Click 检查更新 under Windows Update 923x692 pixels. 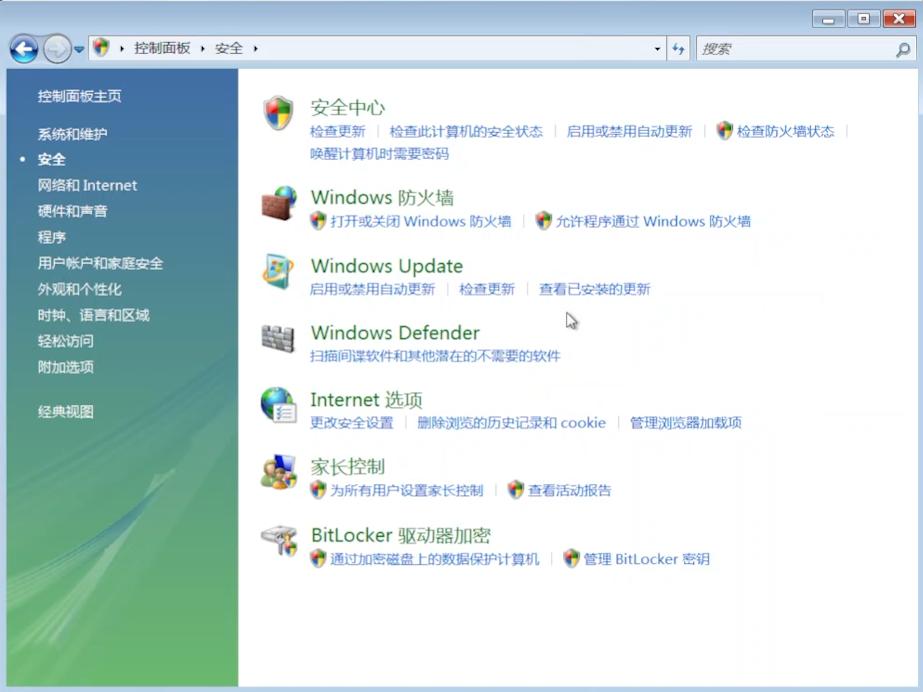(x=487, y=289)
